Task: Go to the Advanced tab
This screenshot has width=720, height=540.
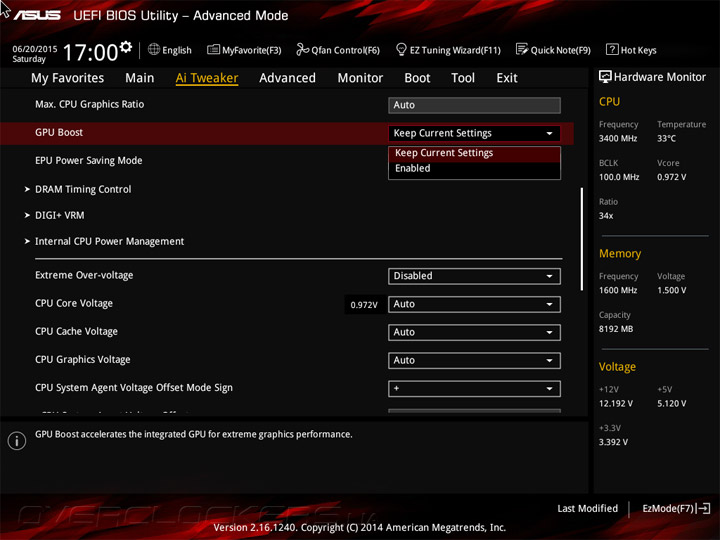Action: tap(287, 78)
